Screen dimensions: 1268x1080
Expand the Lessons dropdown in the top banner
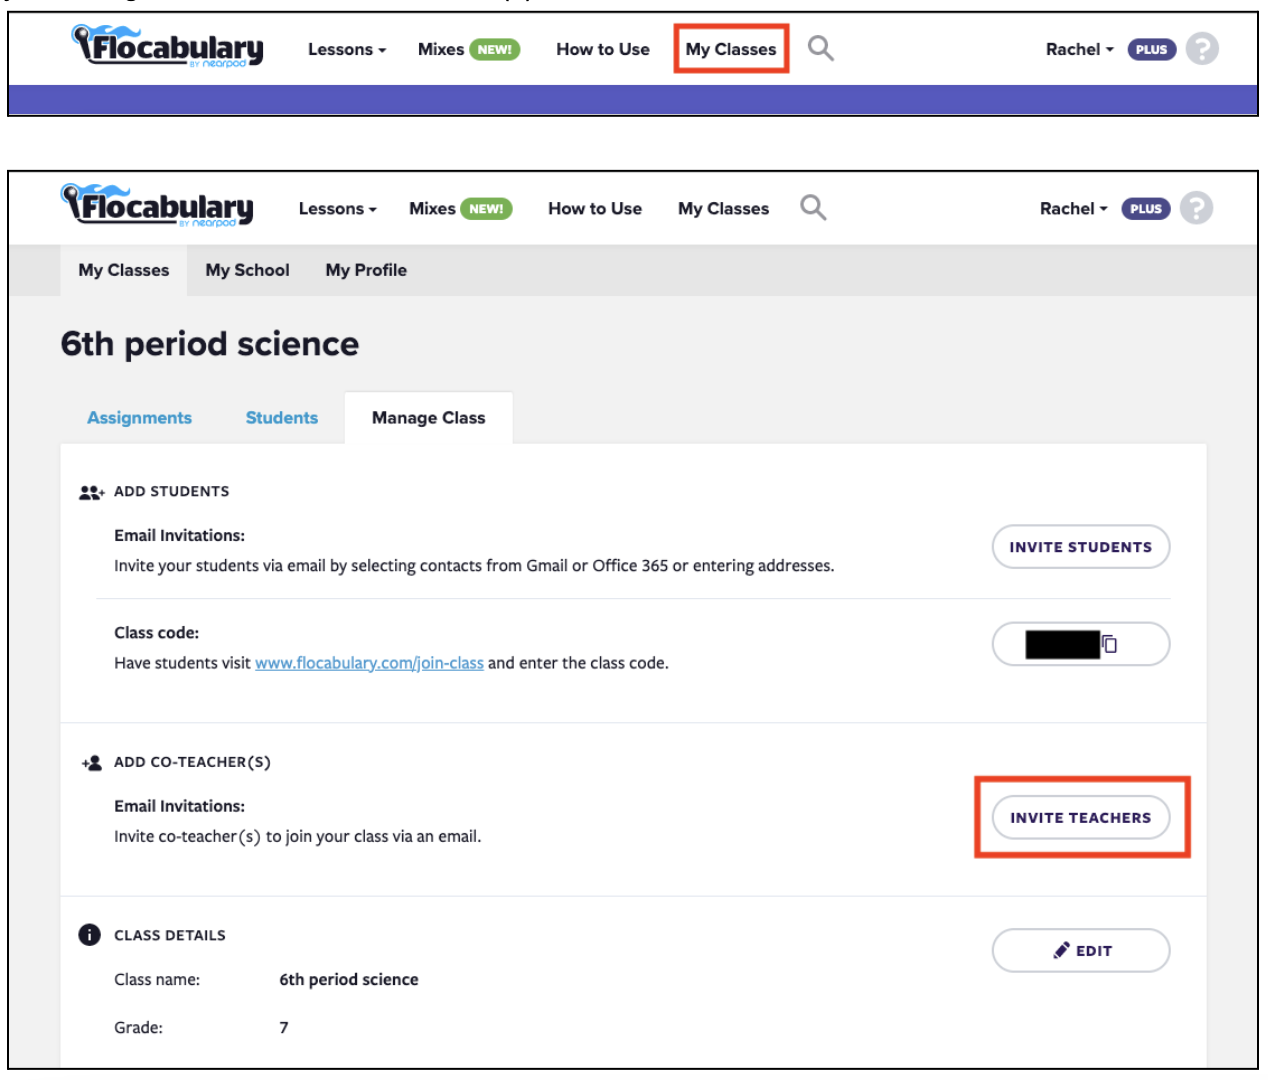[x=346, y=49]
